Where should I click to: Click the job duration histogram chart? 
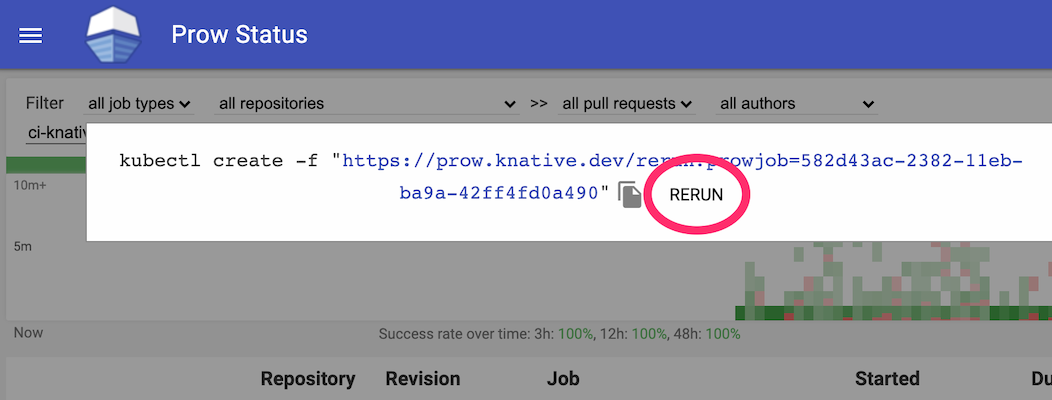[x=529, y=281]
